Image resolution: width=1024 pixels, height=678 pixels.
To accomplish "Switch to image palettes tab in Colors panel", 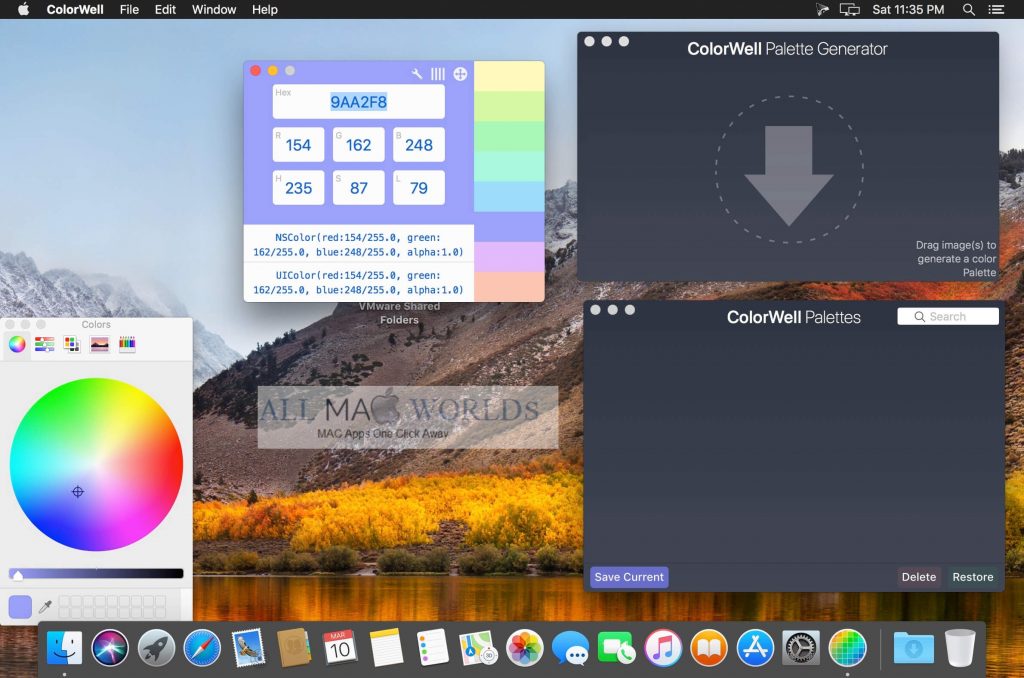I will click(99, 344).
